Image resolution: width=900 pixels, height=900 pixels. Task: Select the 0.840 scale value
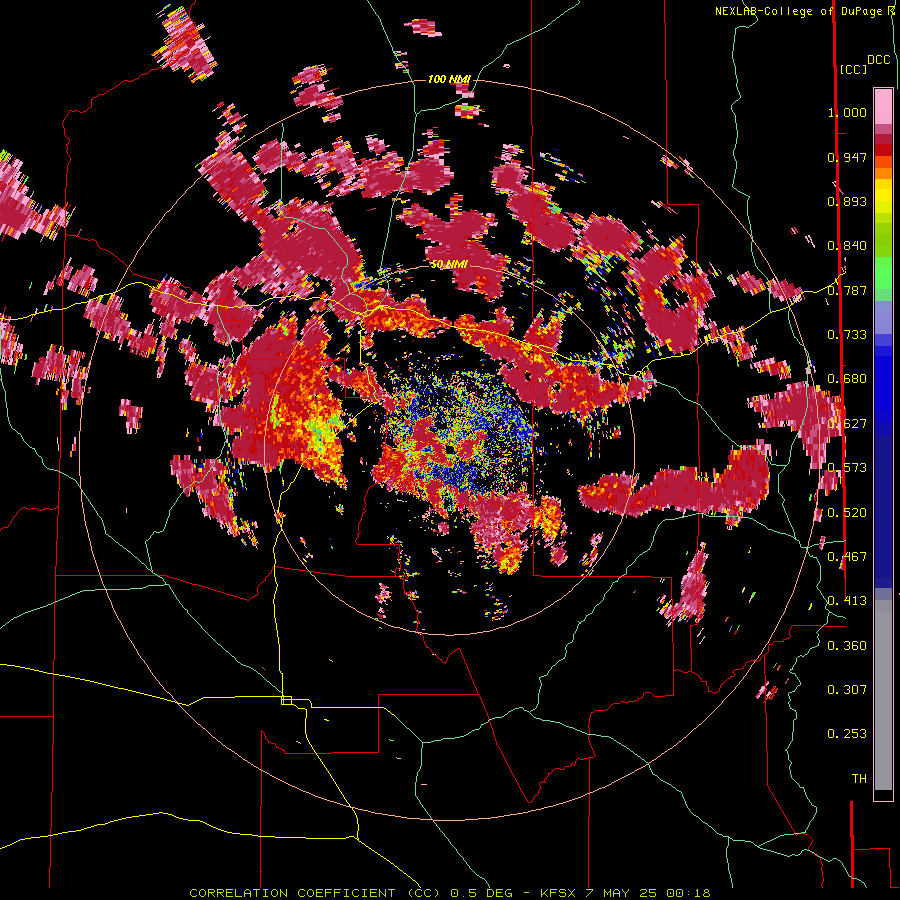pos(847,246)
